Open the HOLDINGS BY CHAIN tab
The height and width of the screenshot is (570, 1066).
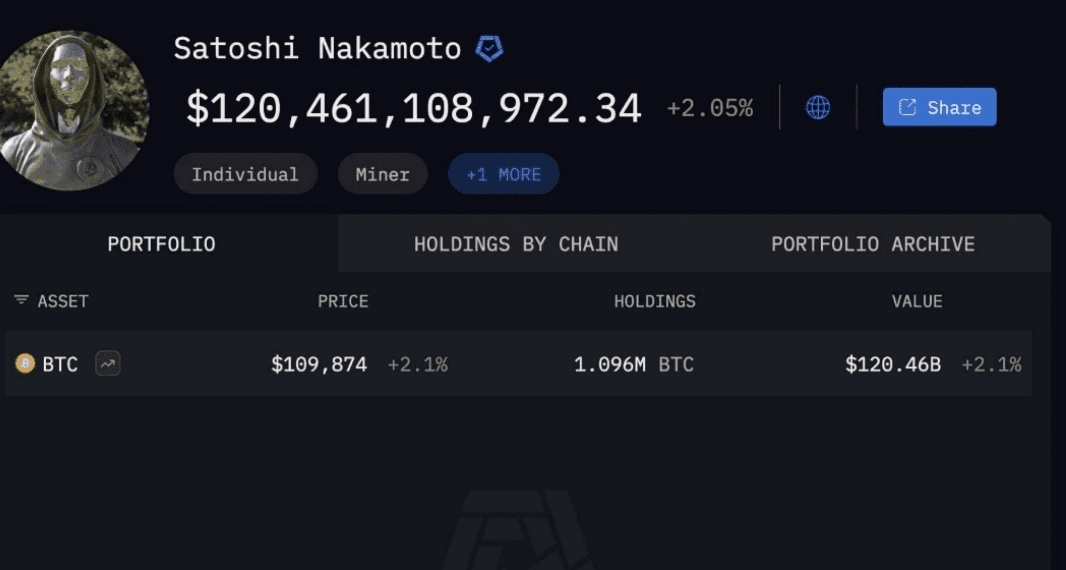click(516, 244)
